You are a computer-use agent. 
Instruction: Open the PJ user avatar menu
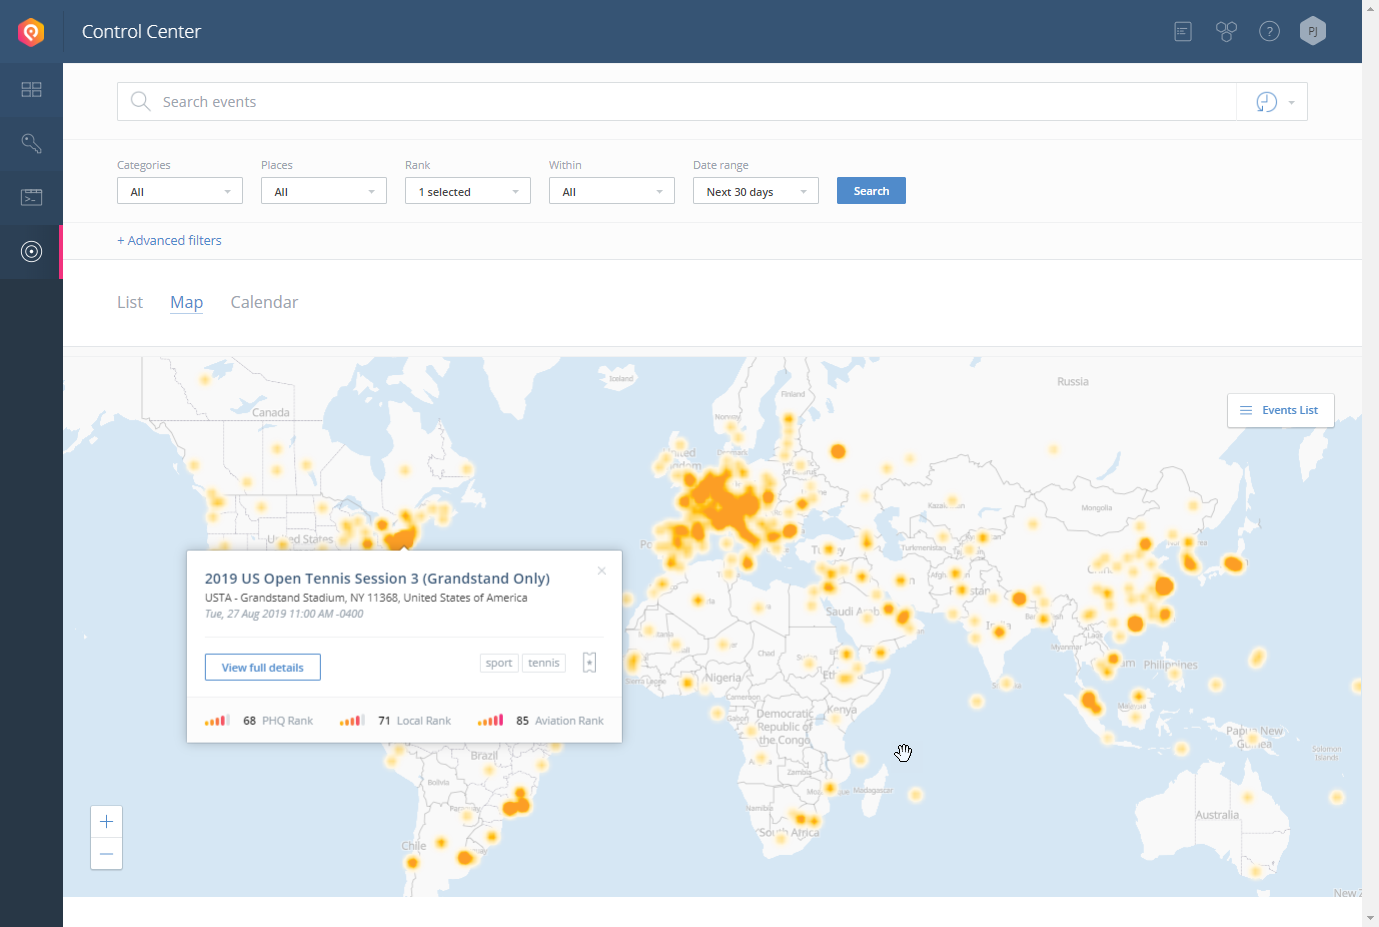[1312, 32]
